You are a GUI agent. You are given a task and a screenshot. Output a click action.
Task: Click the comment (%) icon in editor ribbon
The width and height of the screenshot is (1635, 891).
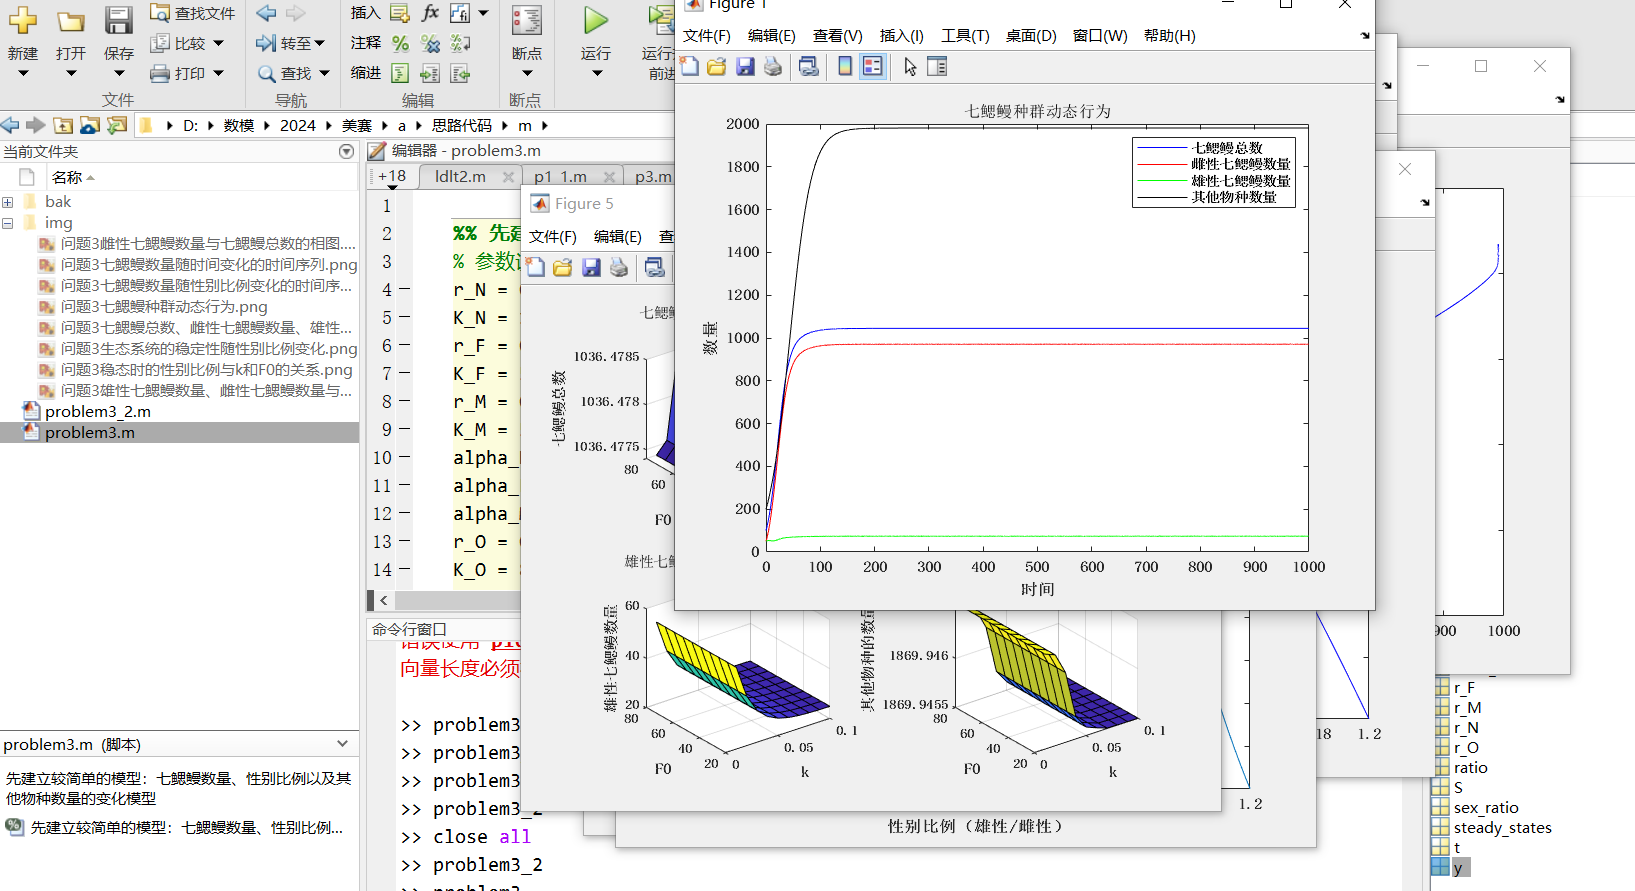pos(401,43)
